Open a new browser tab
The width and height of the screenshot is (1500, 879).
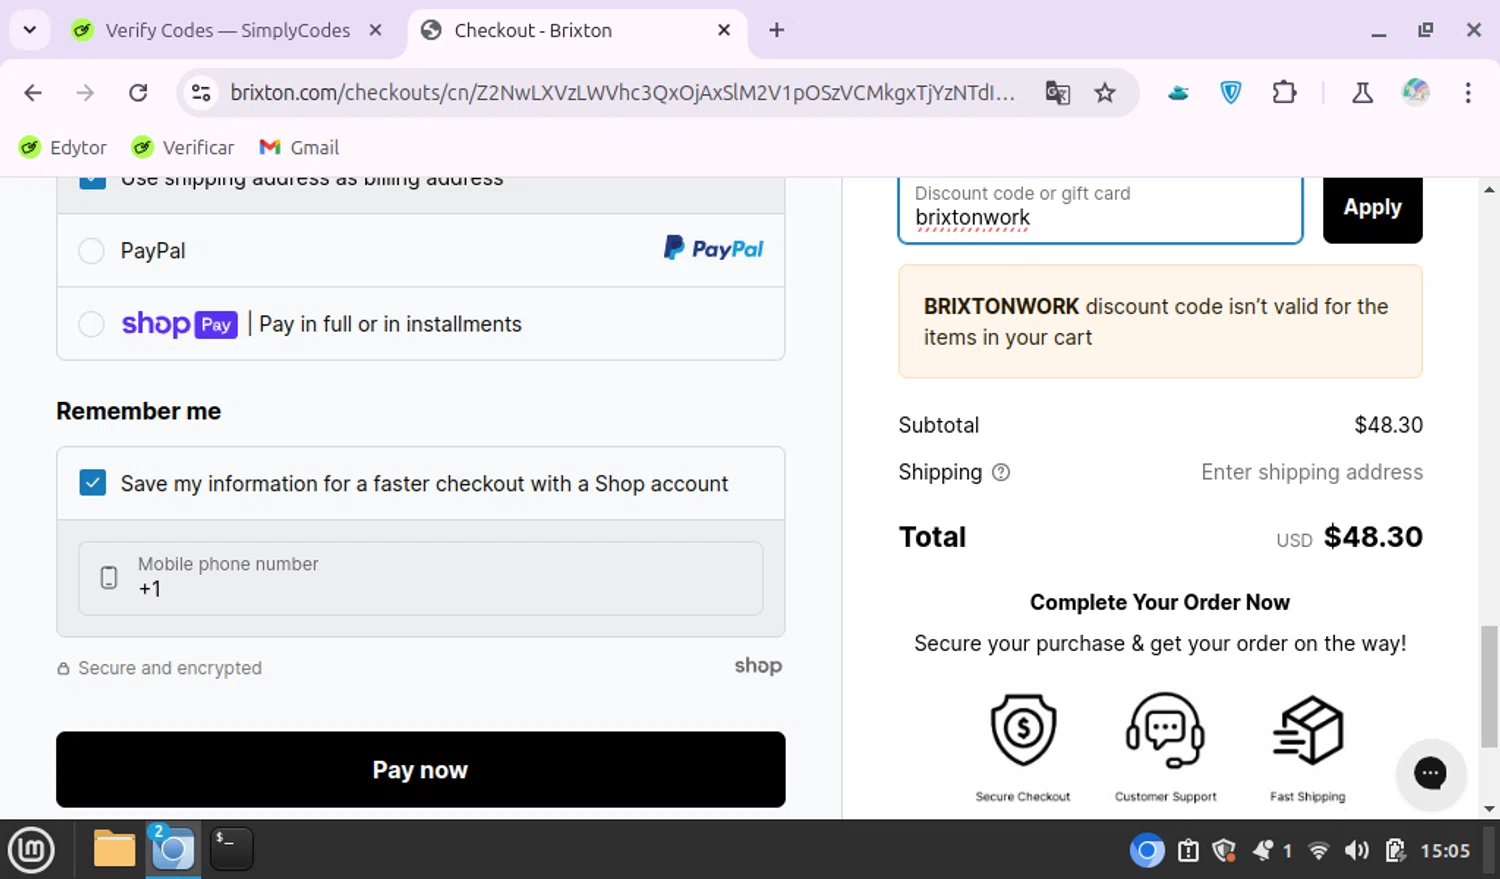pyautogui.click(x=777, y=30)
